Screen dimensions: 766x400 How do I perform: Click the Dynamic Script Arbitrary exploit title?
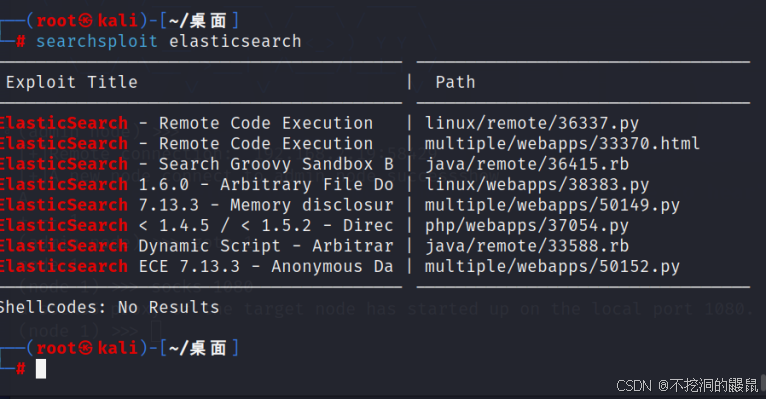265,246
